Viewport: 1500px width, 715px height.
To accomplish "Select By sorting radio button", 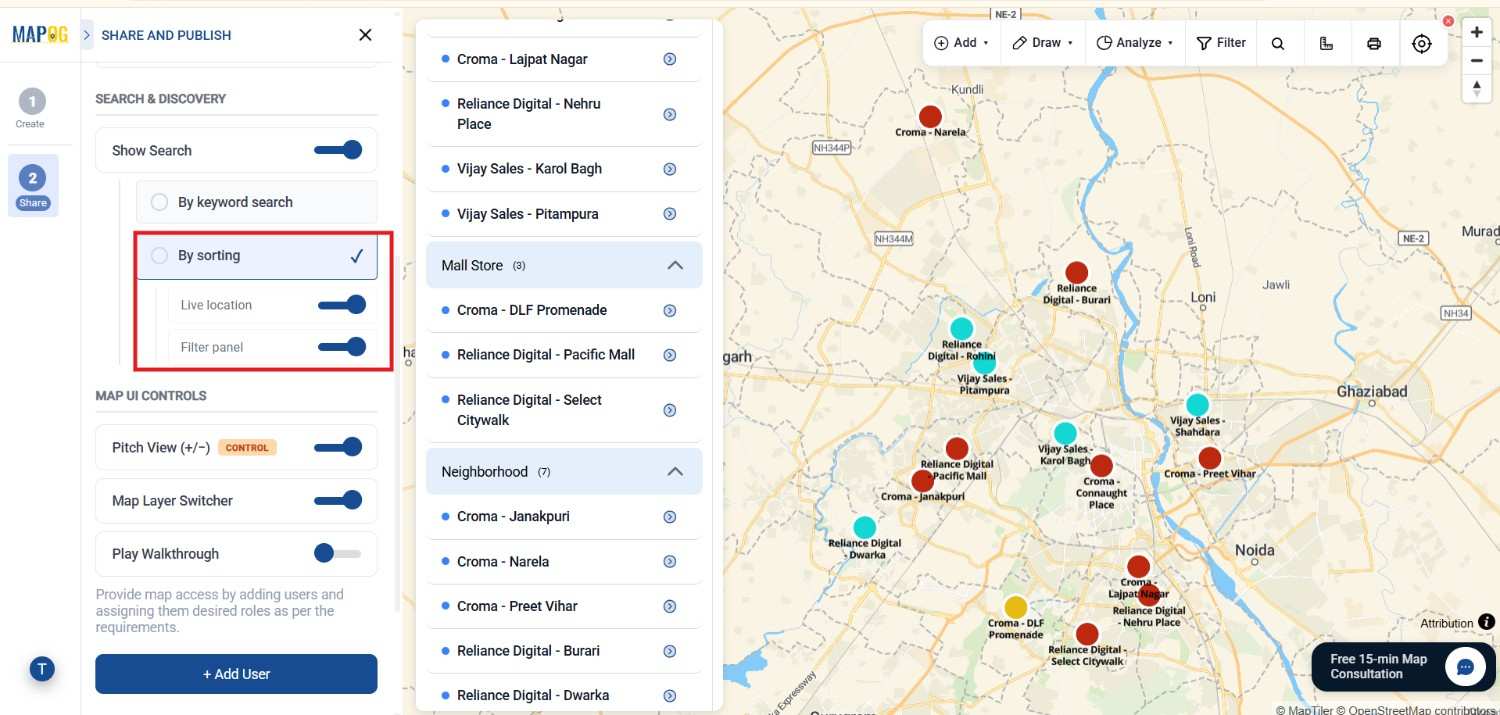I will coord(159,256).
